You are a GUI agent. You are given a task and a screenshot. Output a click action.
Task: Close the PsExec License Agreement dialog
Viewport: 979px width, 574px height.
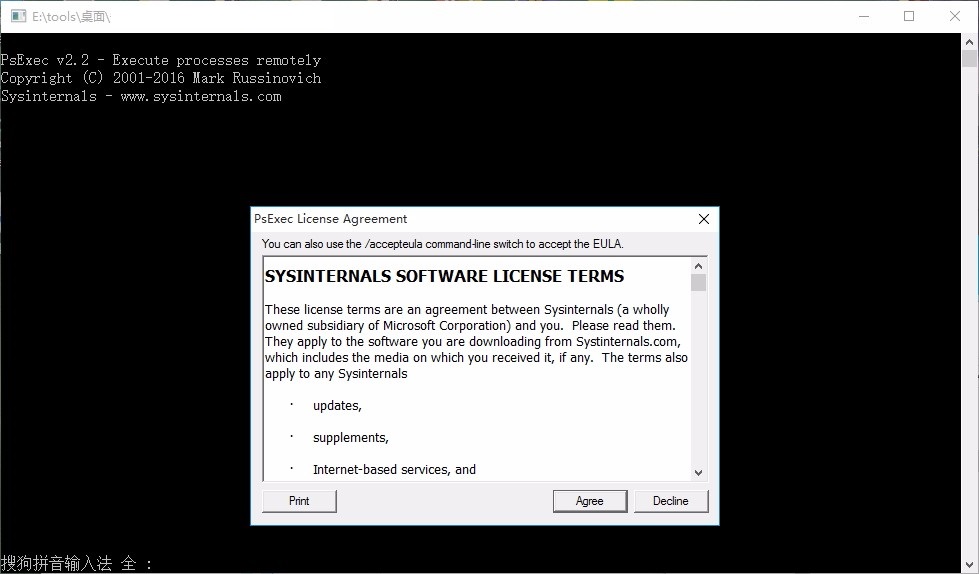[x=704, y=219]
